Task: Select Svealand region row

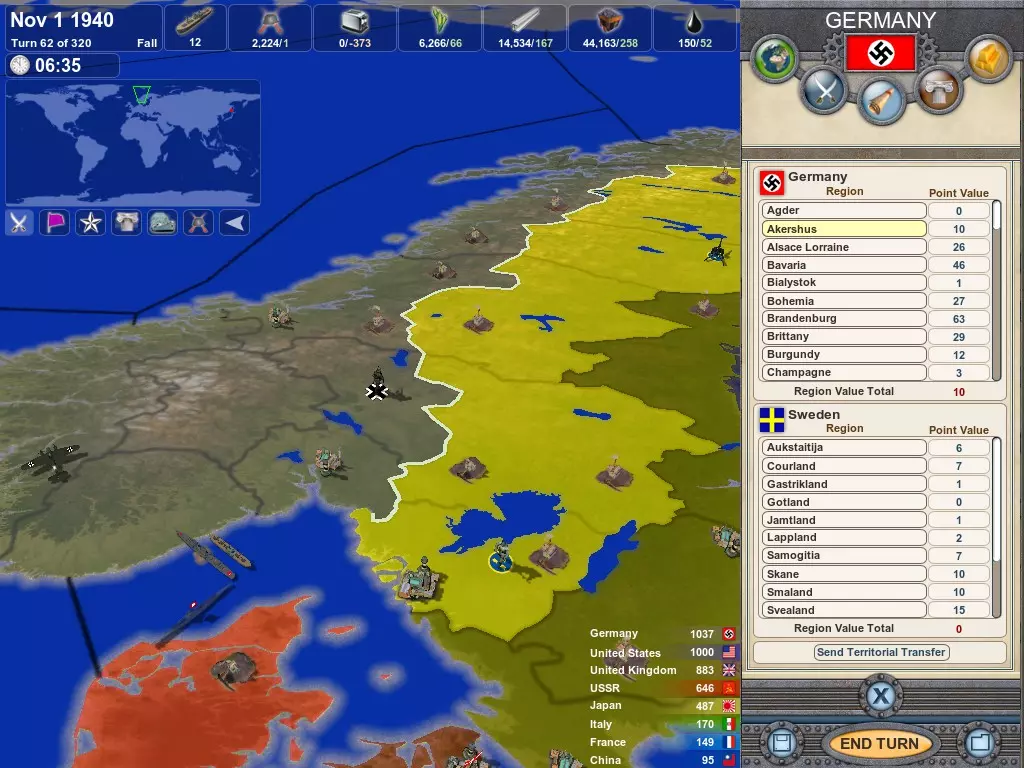Action: (843, 610)
